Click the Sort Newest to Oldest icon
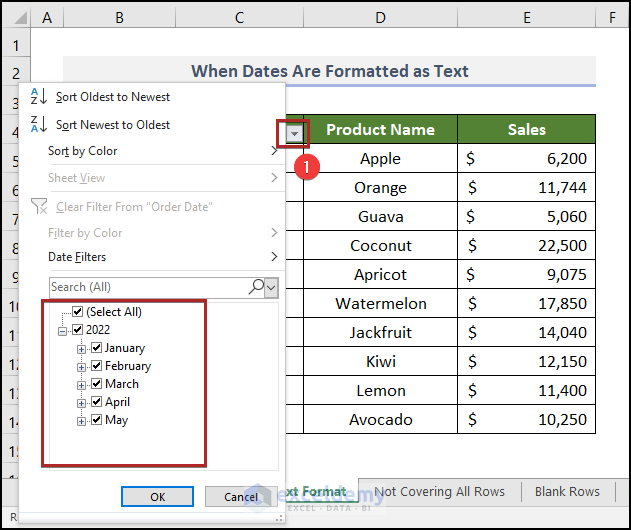The height and width of the screenshot is (530, 631). point(39,125)
